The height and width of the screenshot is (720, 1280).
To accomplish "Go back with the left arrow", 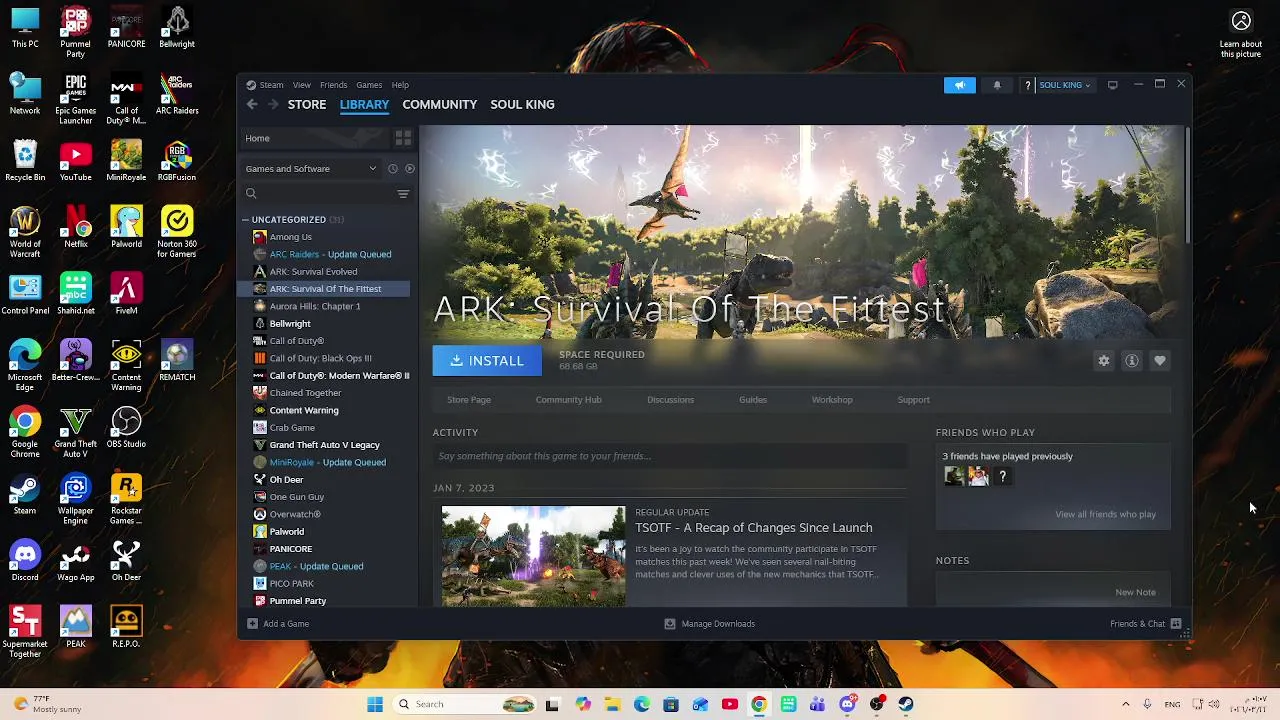I will [252, 104].
